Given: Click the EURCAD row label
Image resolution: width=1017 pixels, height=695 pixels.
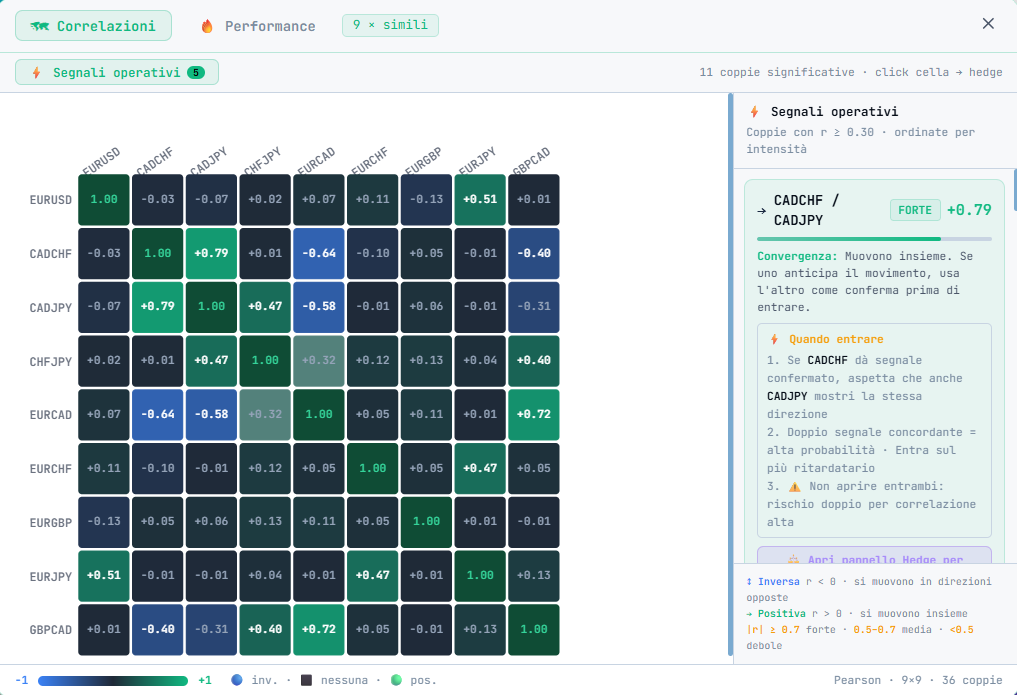Looking at the screenshot, I should click(51, 415).
